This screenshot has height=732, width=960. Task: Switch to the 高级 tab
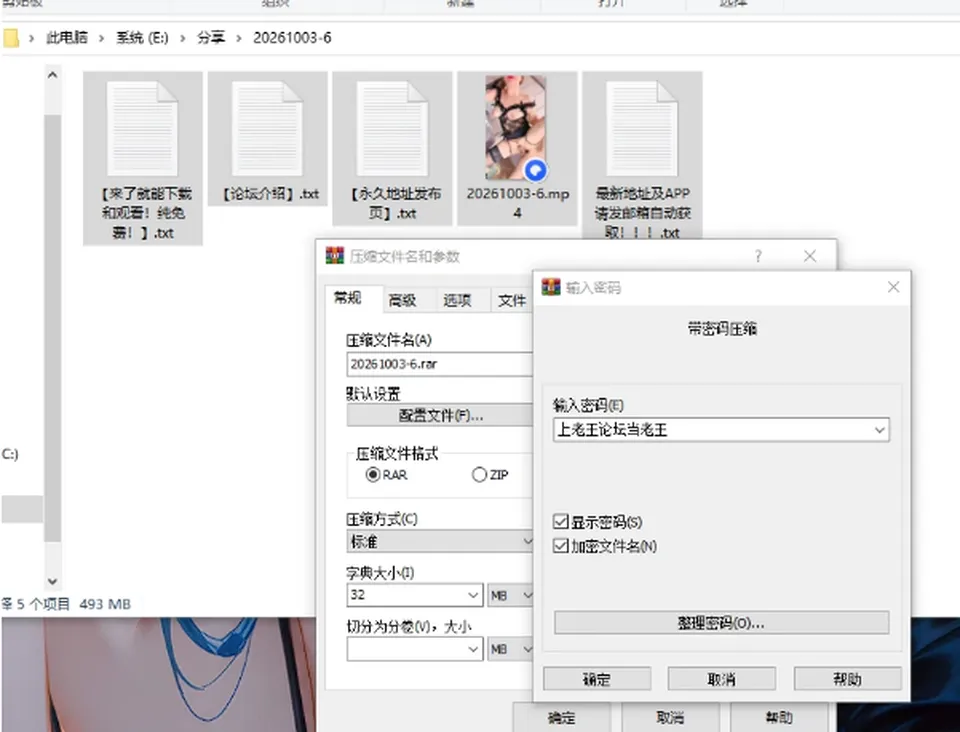[403, 300]
